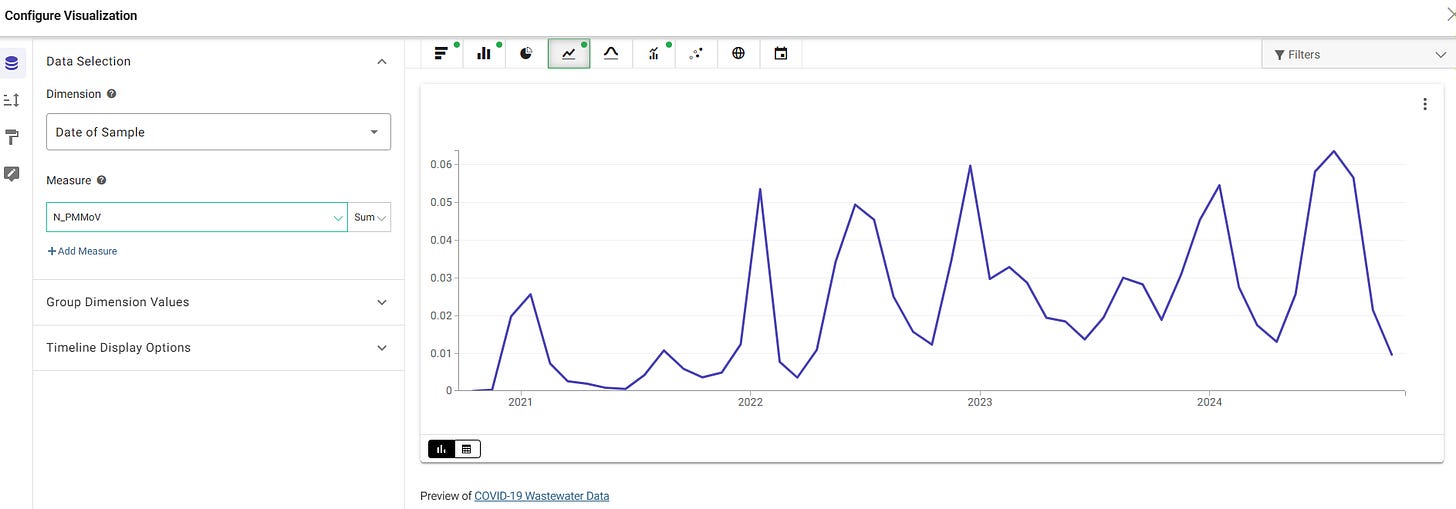Open the Sum aggregation dropdown

click(369, 217)
